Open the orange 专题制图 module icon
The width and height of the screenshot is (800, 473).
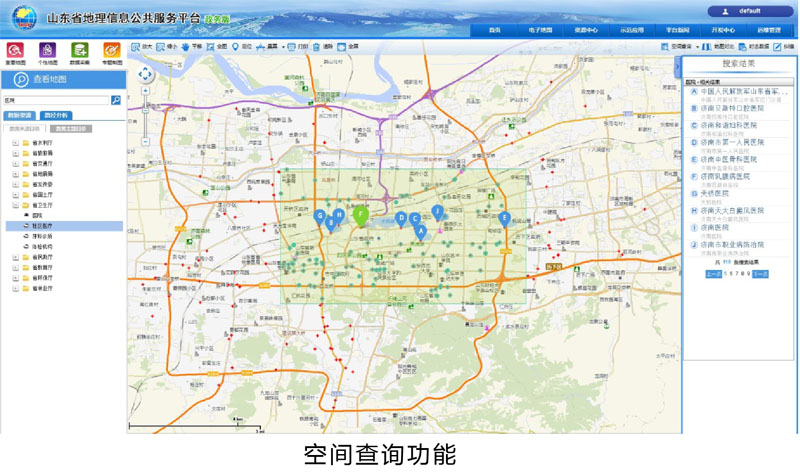point(112,50)
